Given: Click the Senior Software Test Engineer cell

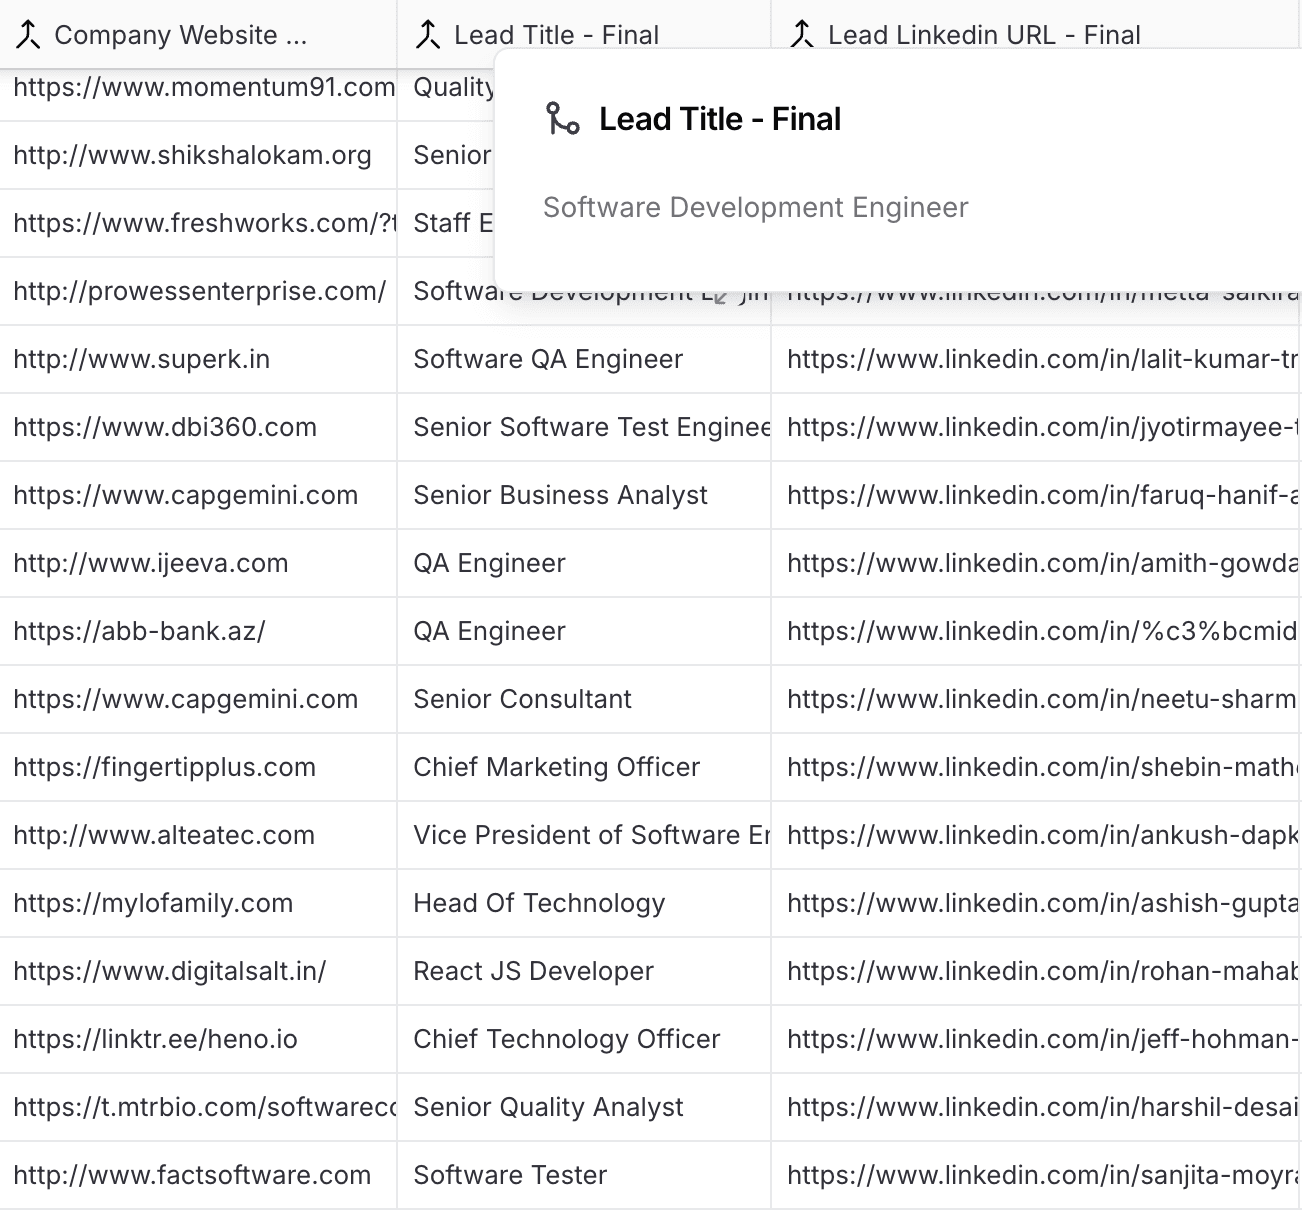Looking at the screenshot, I should click(x=584, y=427).
